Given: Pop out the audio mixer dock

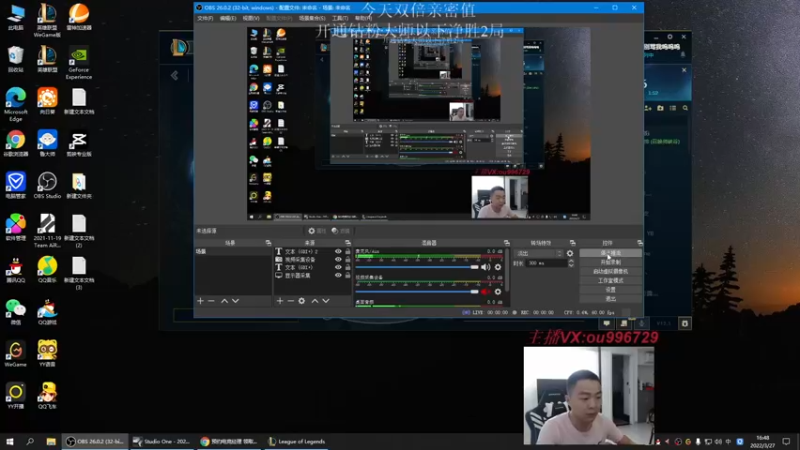Looking at the screenshot, I should click(507, 243).
